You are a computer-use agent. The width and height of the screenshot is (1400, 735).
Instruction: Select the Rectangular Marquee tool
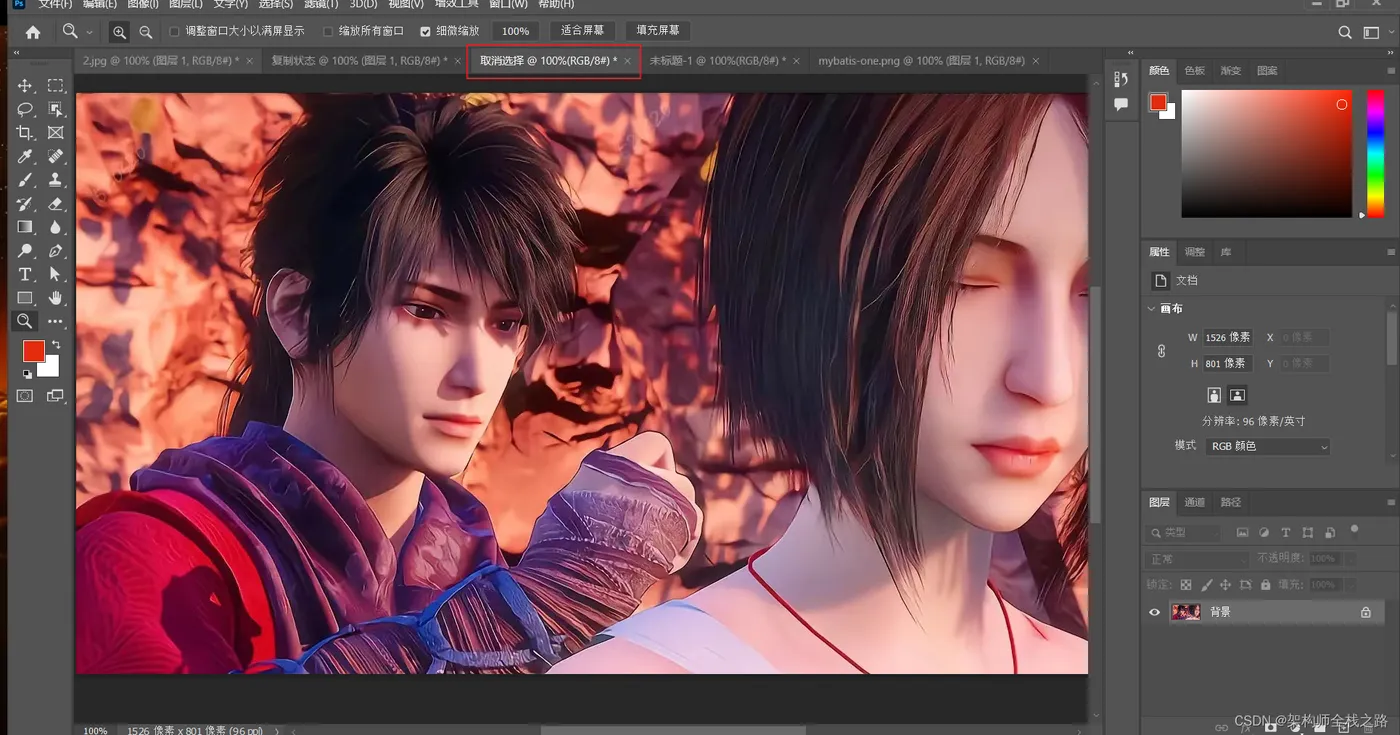tap(56, 86)
